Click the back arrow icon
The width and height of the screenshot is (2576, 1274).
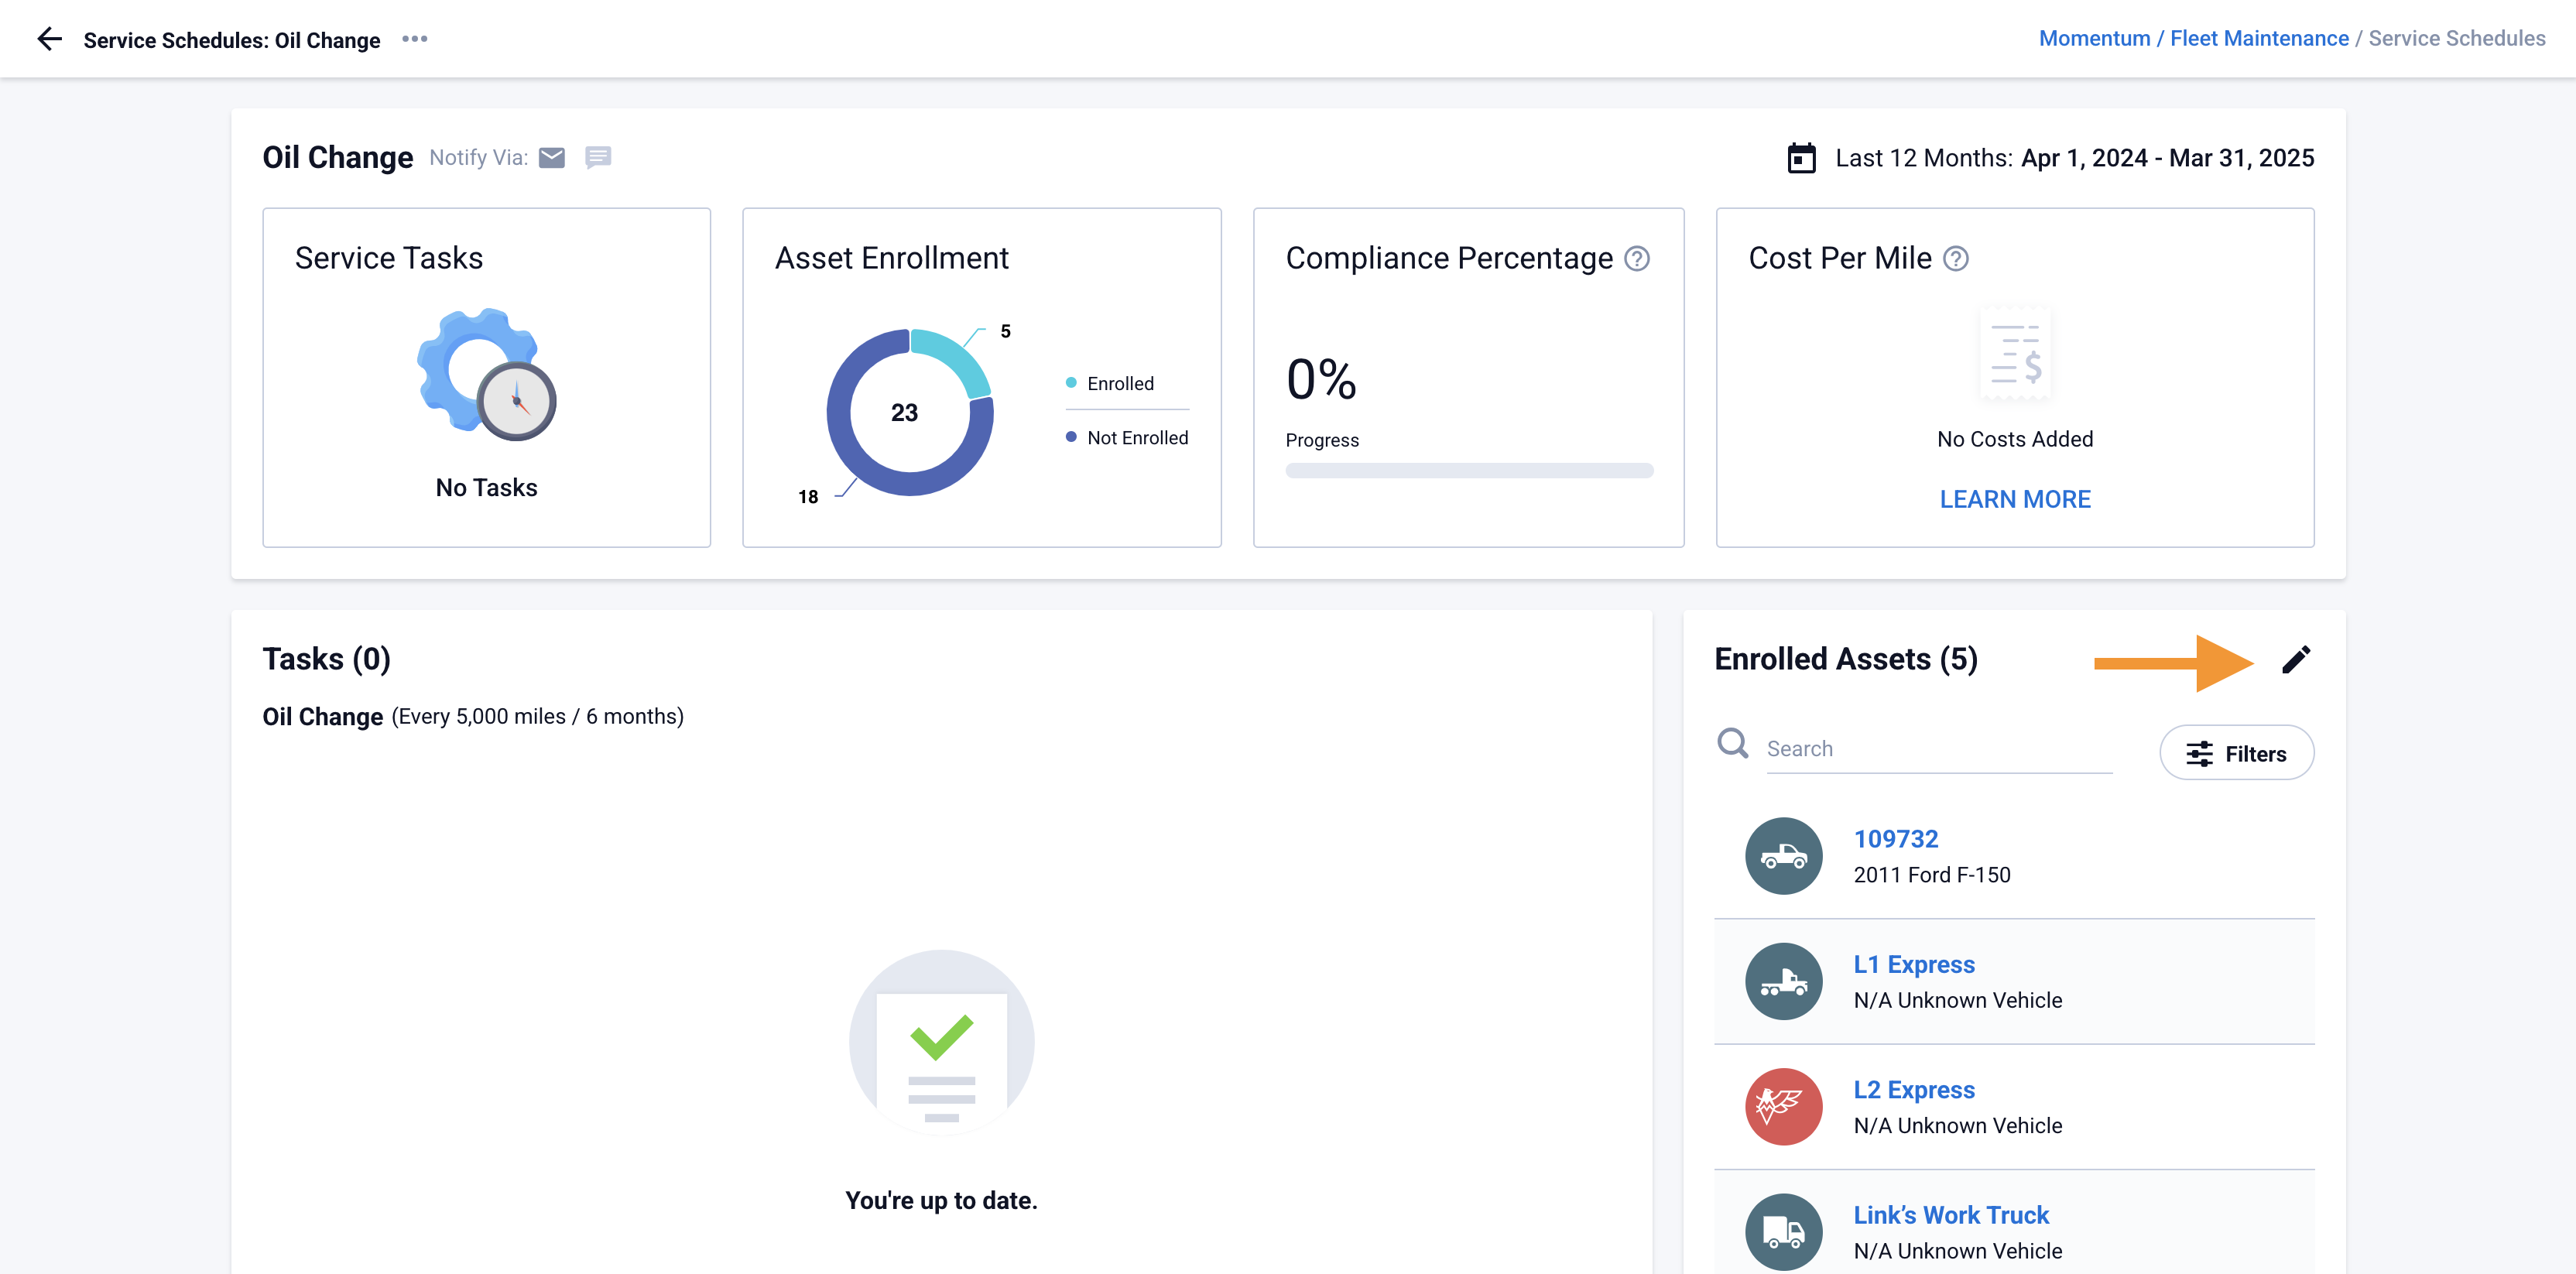[x=49, y=39]
